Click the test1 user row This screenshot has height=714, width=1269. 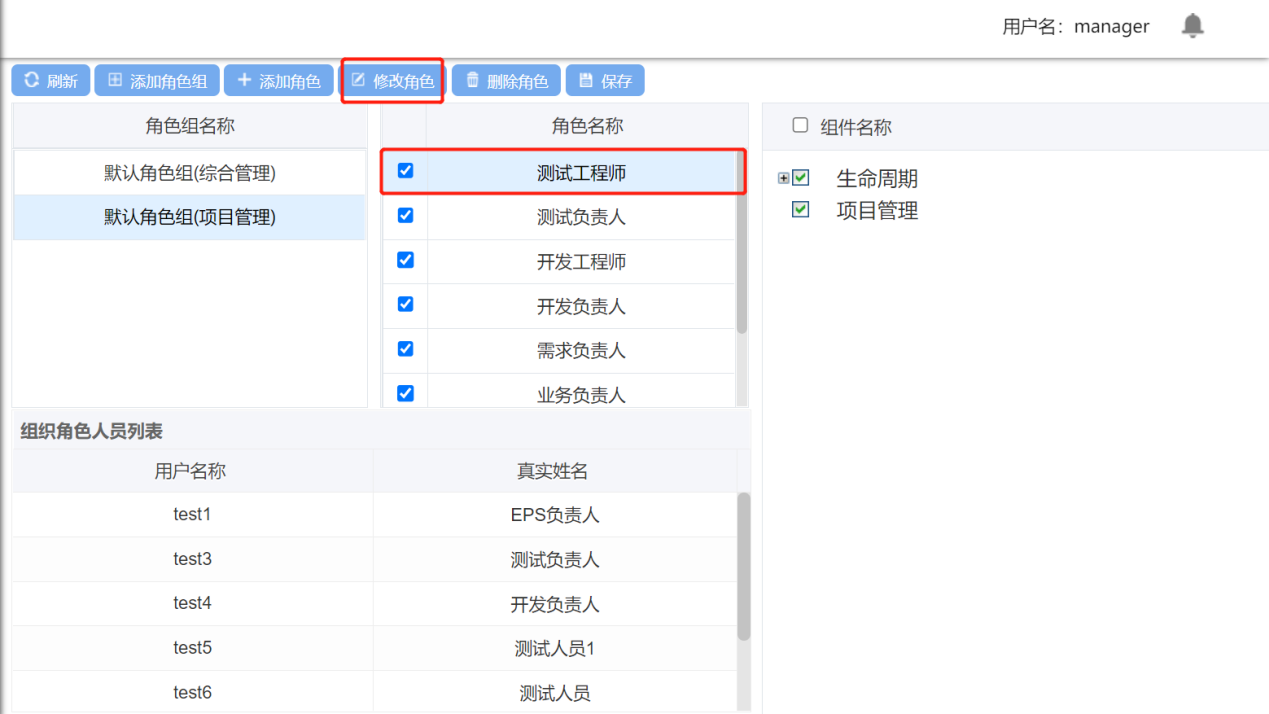(x=192, y=515)
